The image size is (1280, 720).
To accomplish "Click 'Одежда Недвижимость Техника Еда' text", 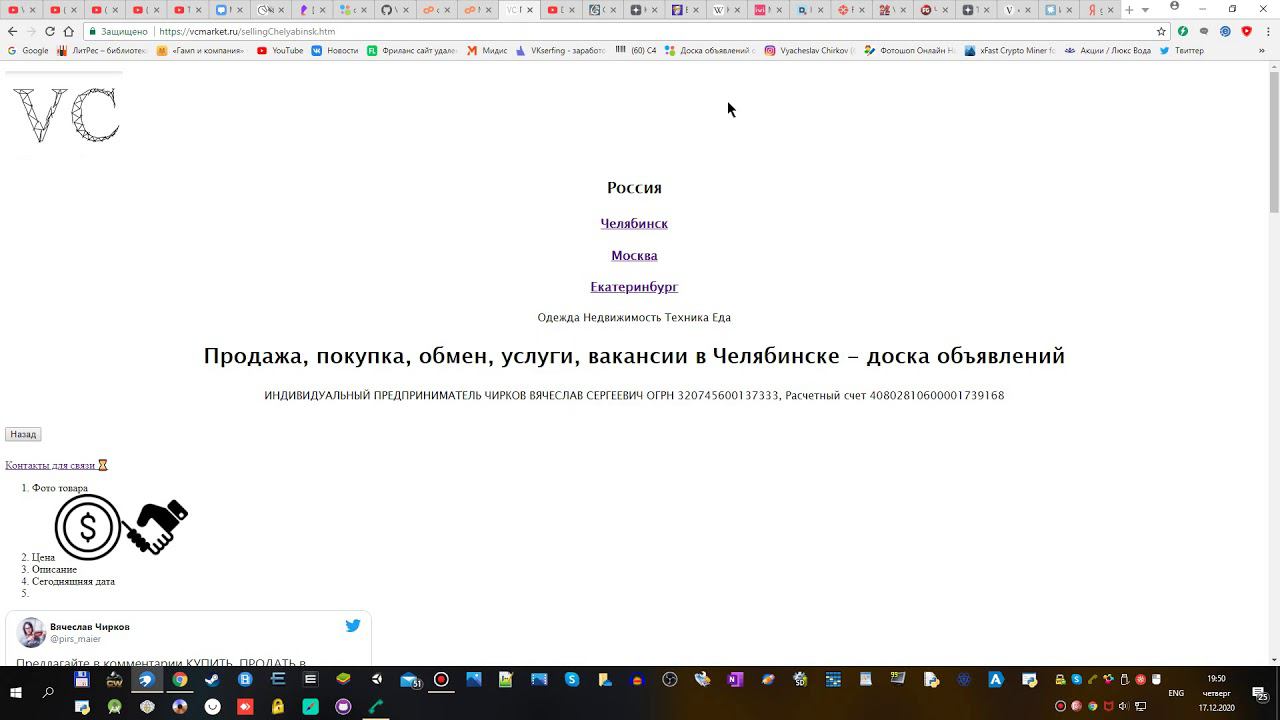I will tap(634, 317).
